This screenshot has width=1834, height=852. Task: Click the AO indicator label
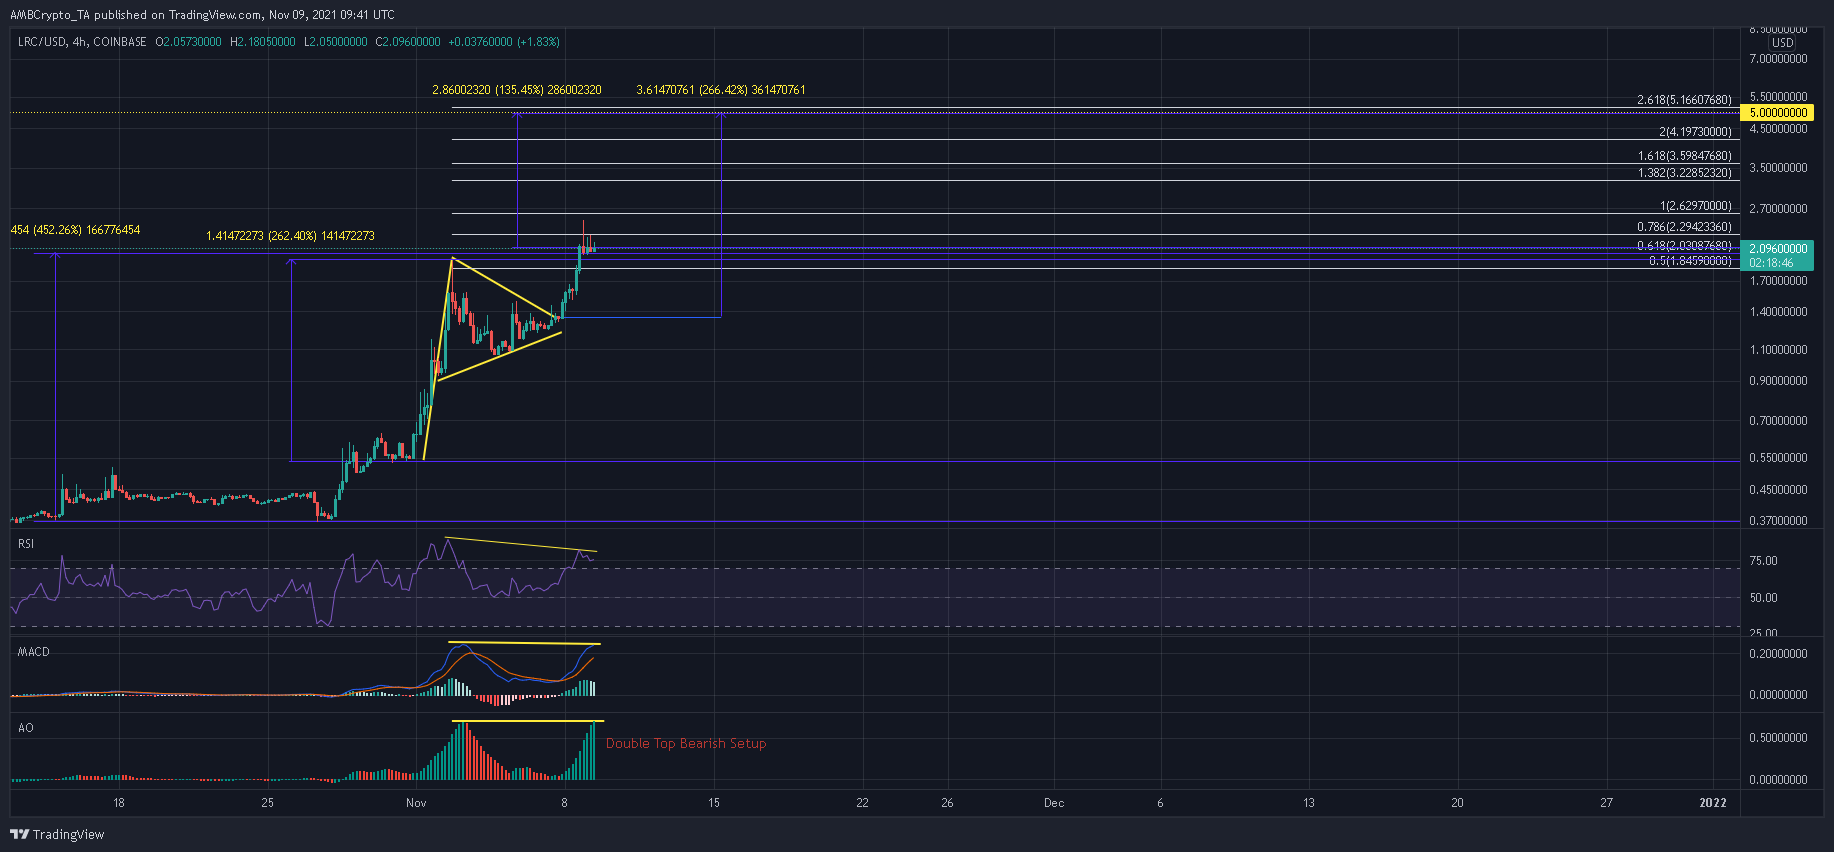pyautogui.click(x=26, y=728)
